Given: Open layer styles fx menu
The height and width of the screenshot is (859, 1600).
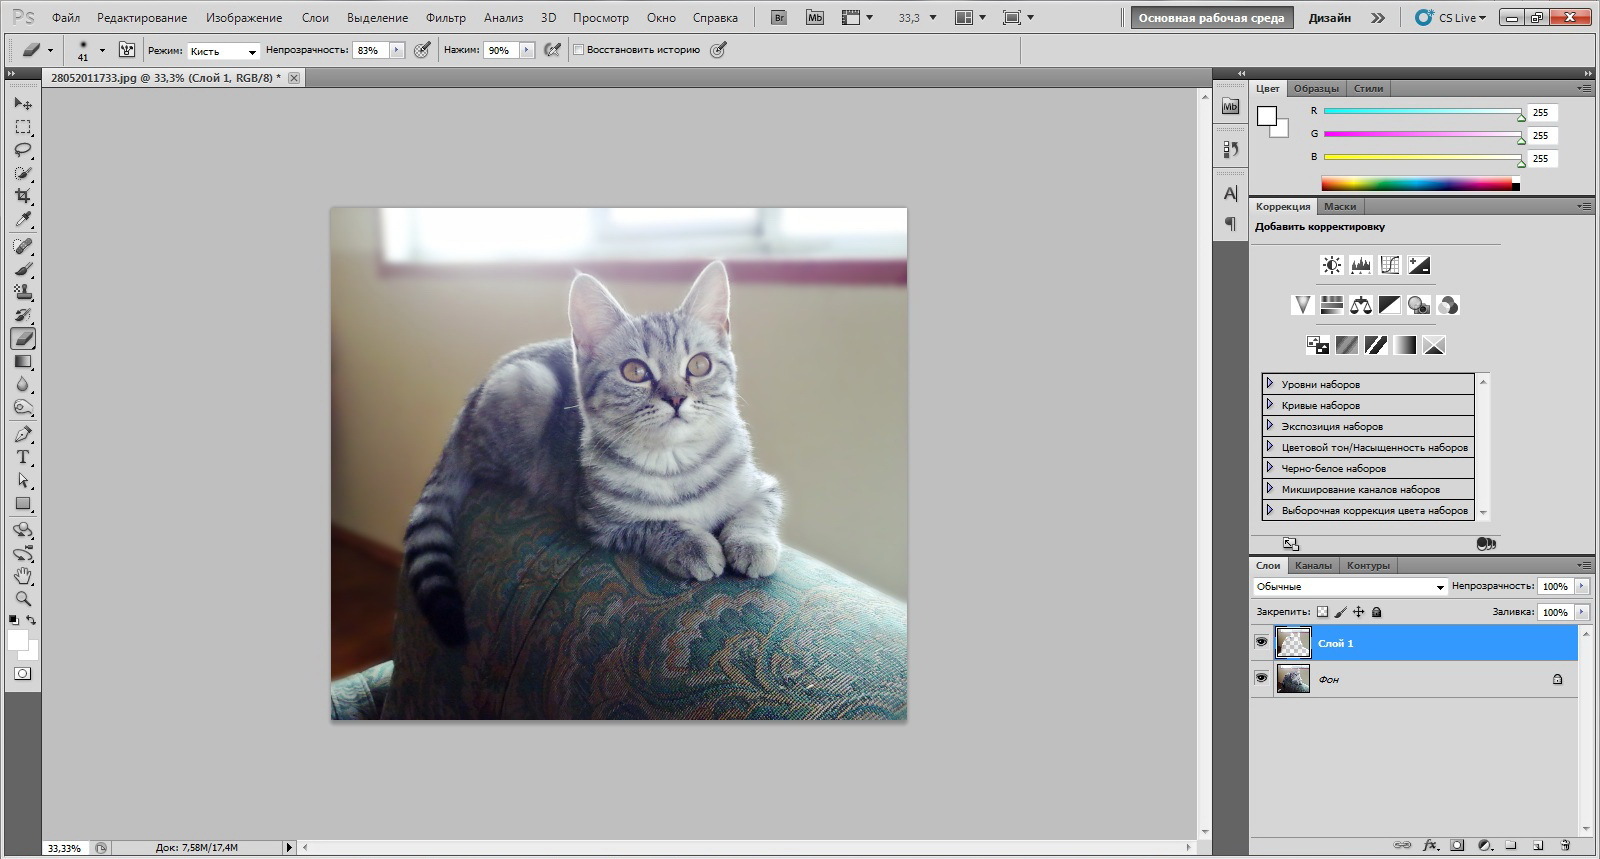Looking at the screenshot, I should [1430, 845].
